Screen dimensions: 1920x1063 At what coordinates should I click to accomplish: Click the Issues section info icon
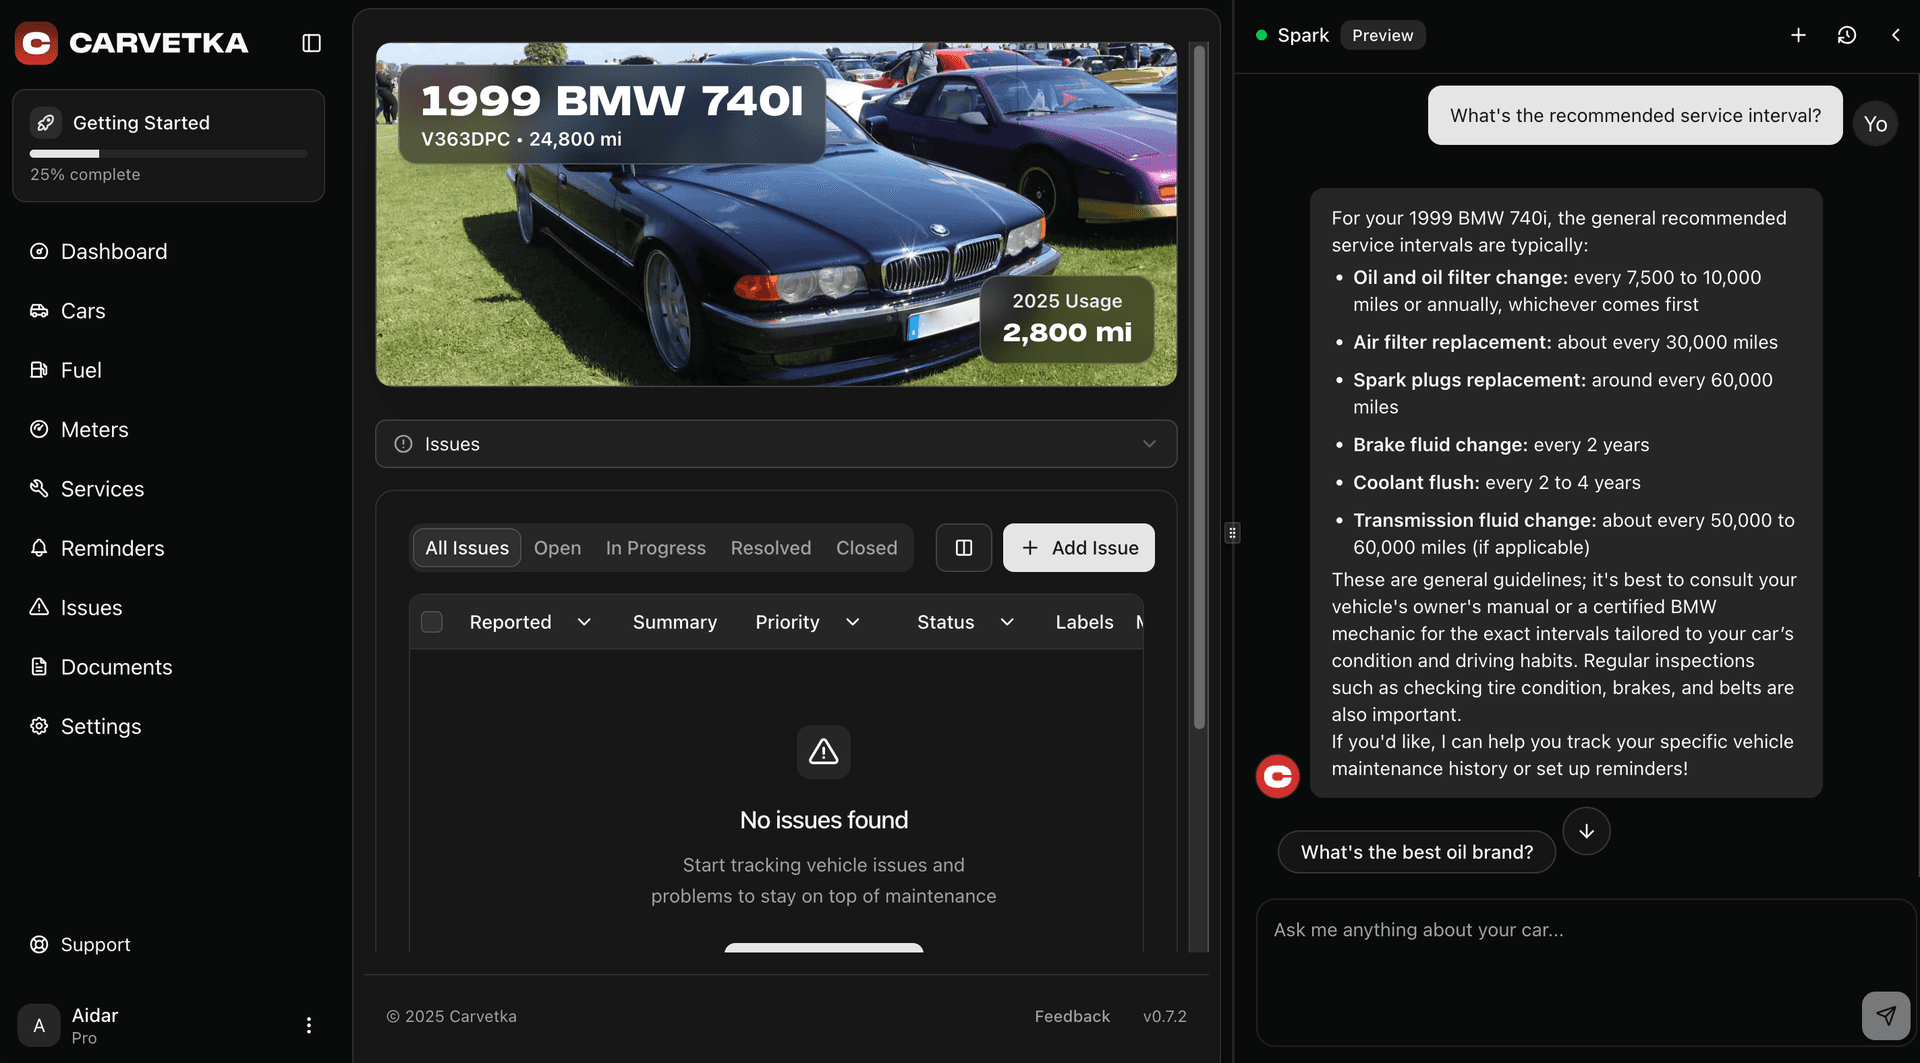tap(403, 444)
